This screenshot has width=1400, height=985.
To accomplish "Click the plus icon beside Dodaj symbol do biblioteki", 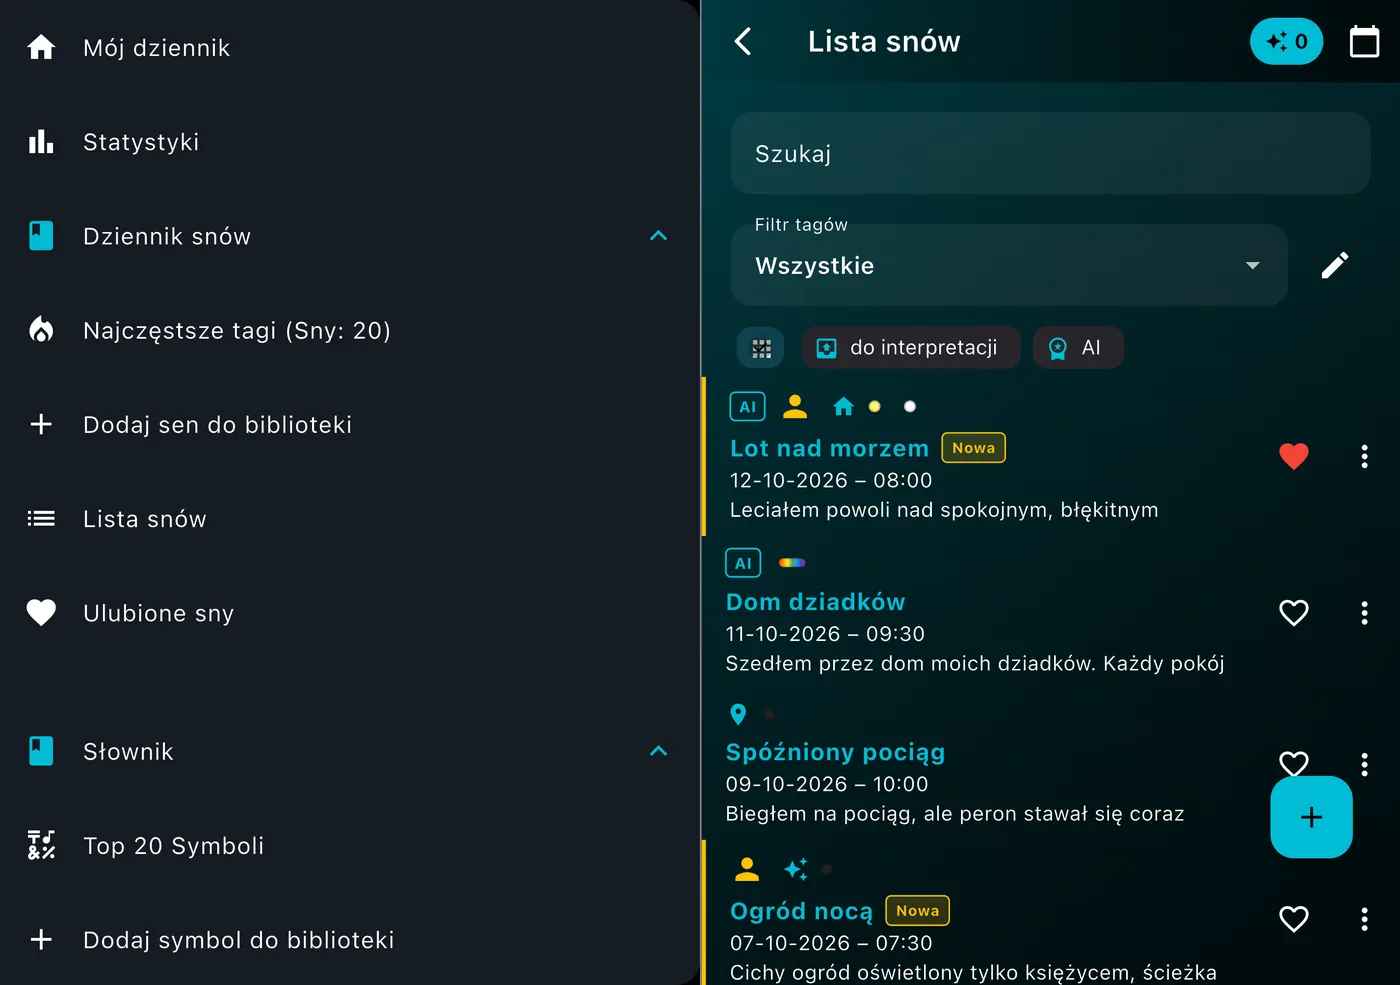I will point(41,939).
